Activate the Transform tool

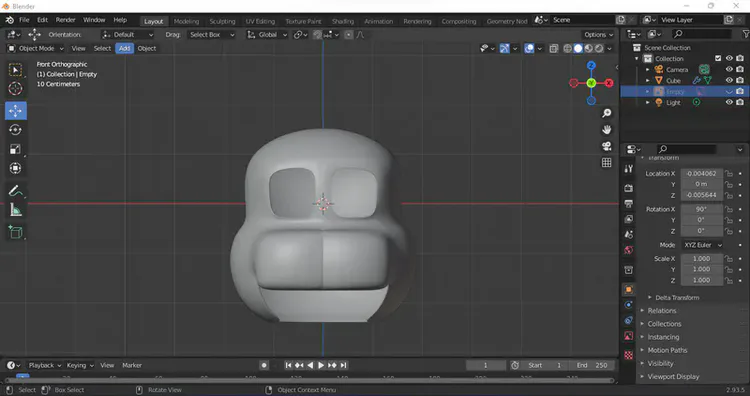(15, 168)
